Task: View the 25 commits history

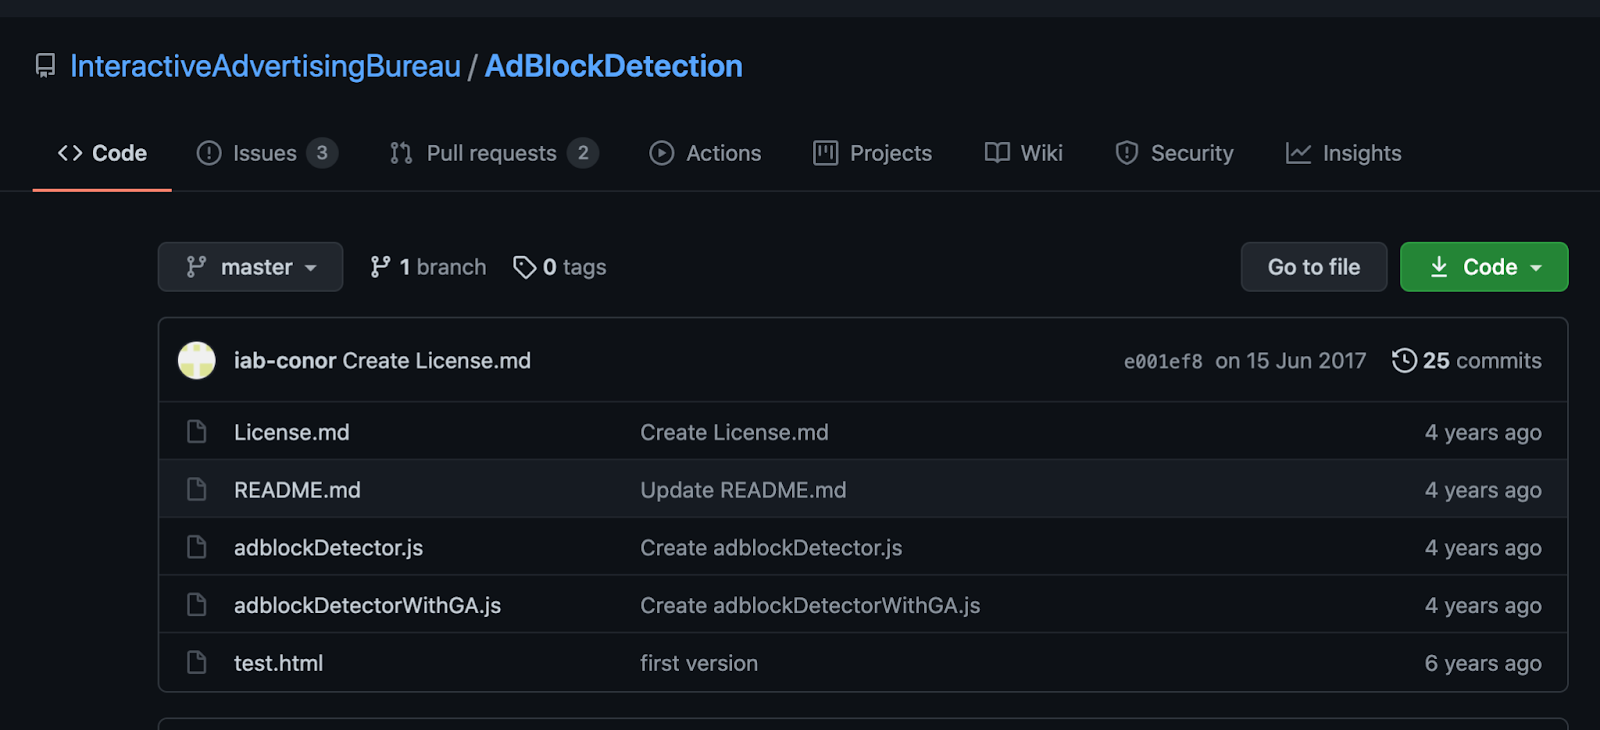Action: 1467,361
